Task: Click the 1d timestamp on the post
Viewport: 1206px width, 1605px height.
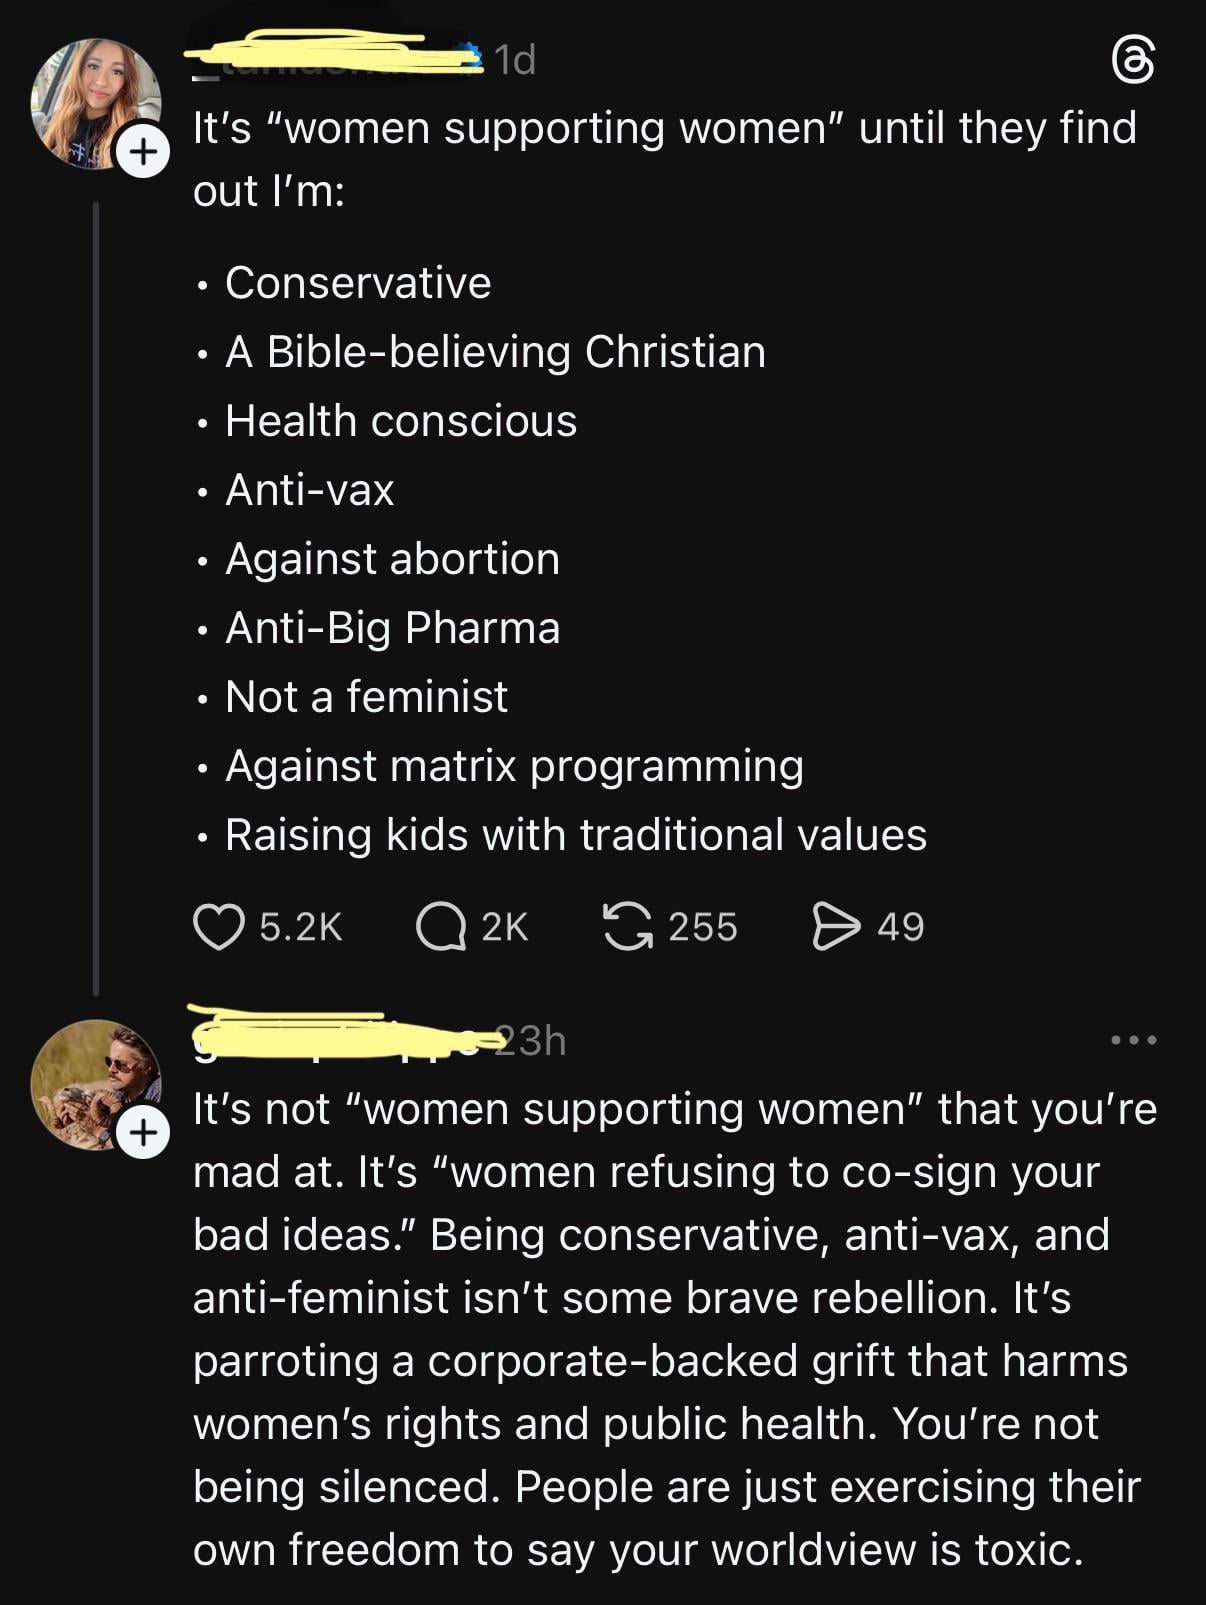Action: click(515, 61)
